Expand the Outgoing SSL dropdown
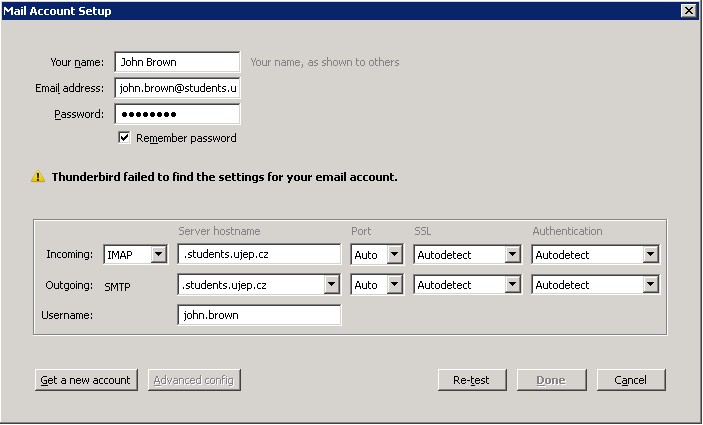The height and width of the screenshot is (425, 703). click(512, 285)
